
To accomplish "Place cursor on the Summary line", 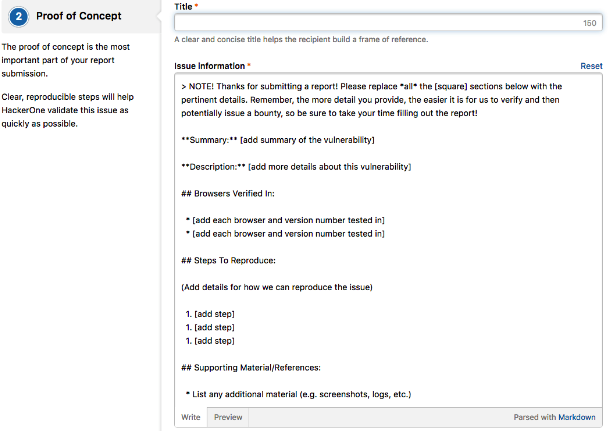I will coord(278,139).
